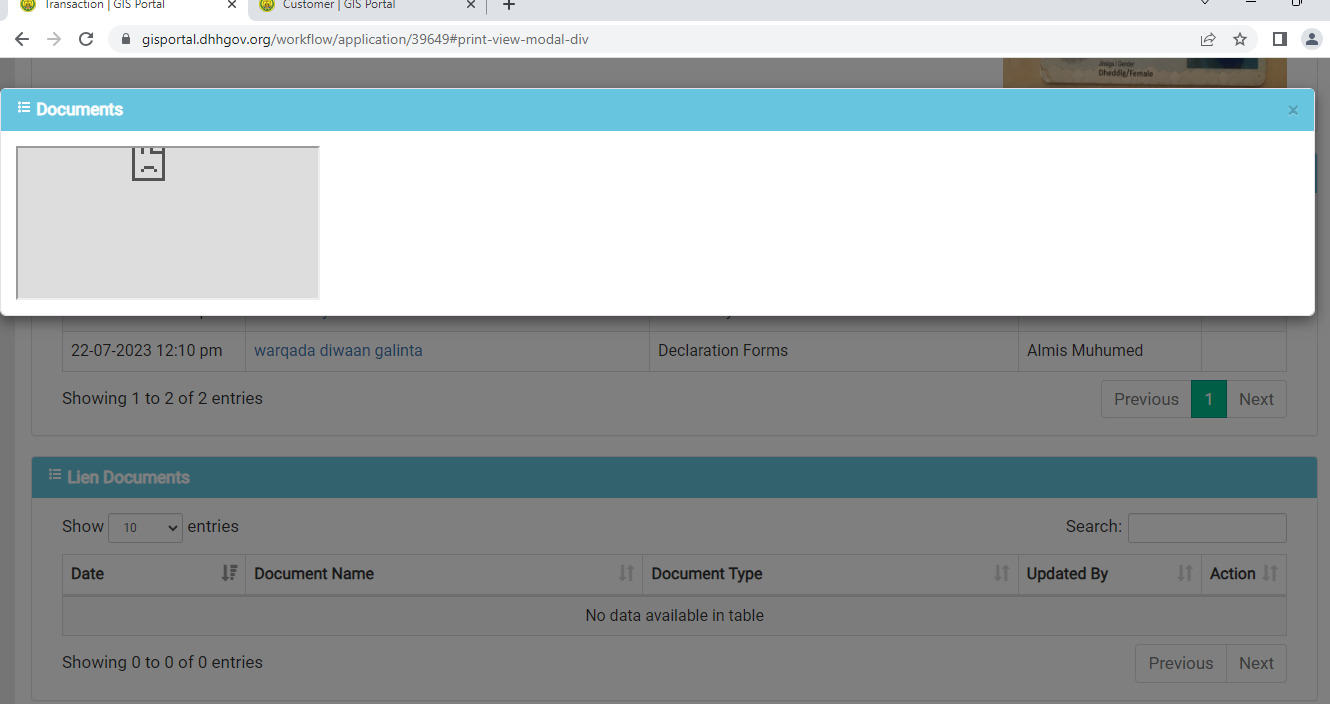This screenshot has width=1330, height=704.
Task: Go back with browser back arrow
Action: 22,39
